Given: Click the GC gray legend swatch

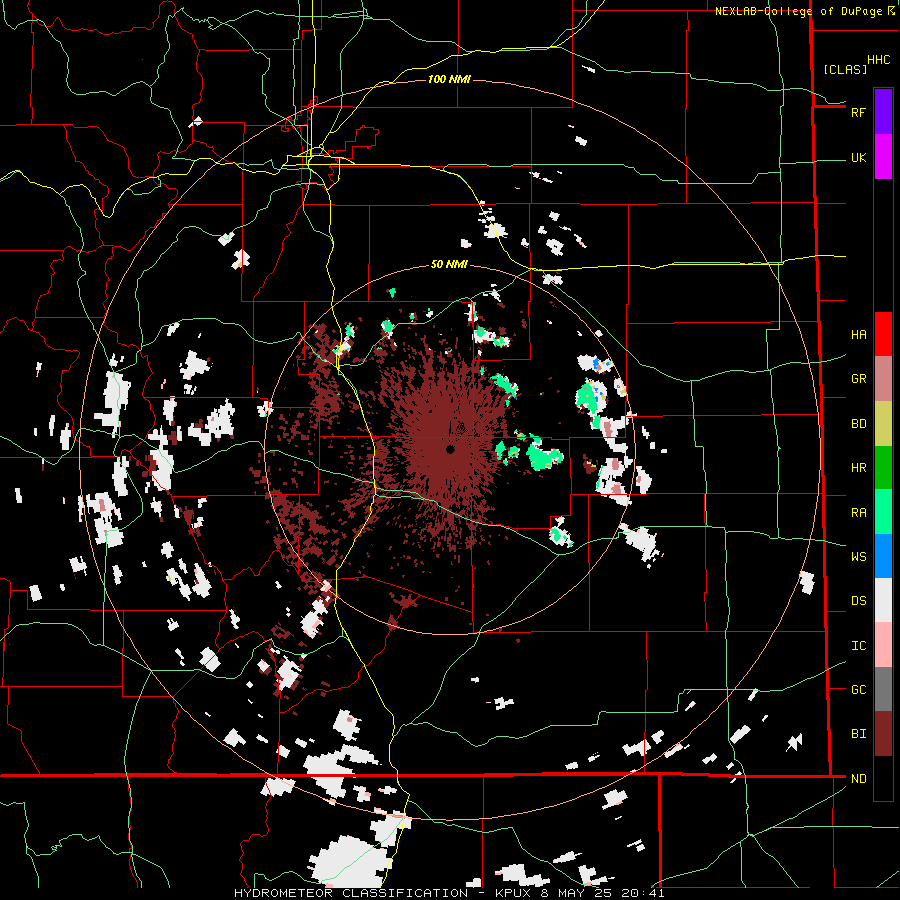Looking at the screenshot, I should click(883, 689).
